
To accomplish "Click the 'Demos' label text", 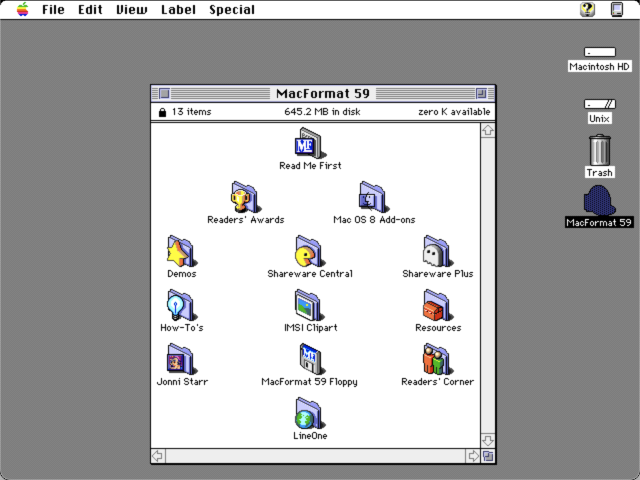I will 182,274.
